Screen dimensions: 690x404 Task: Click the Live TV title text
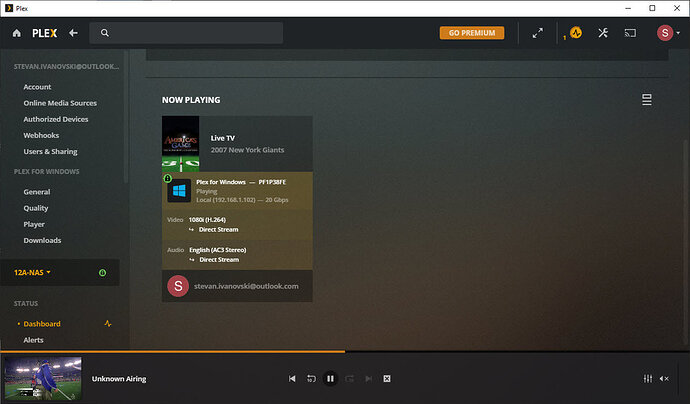[223, 138]
